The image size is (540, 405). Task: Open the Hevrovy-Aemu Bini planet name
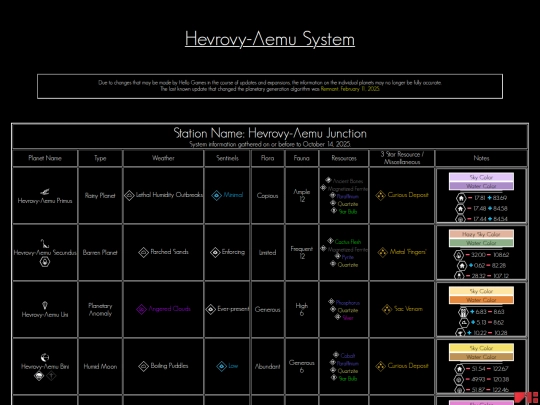click(x=45, y=367)
